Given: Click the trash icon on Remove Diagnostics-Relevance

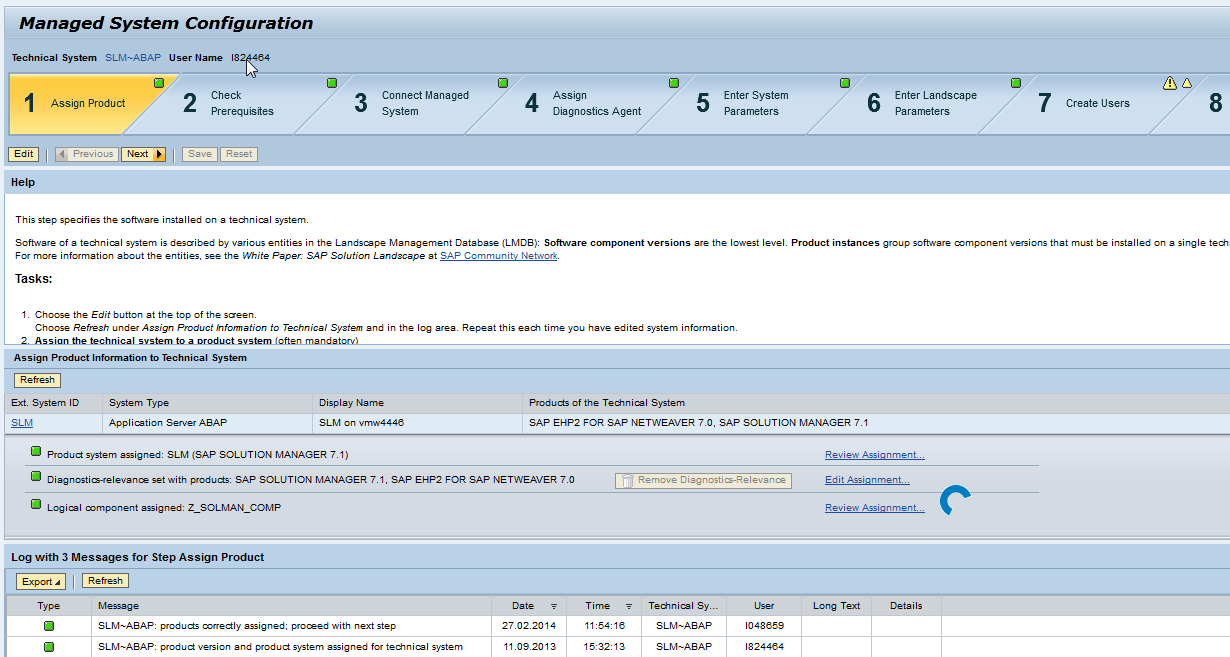Looking at the screenshot, I should pyautogui.click(x=627, y=481).
